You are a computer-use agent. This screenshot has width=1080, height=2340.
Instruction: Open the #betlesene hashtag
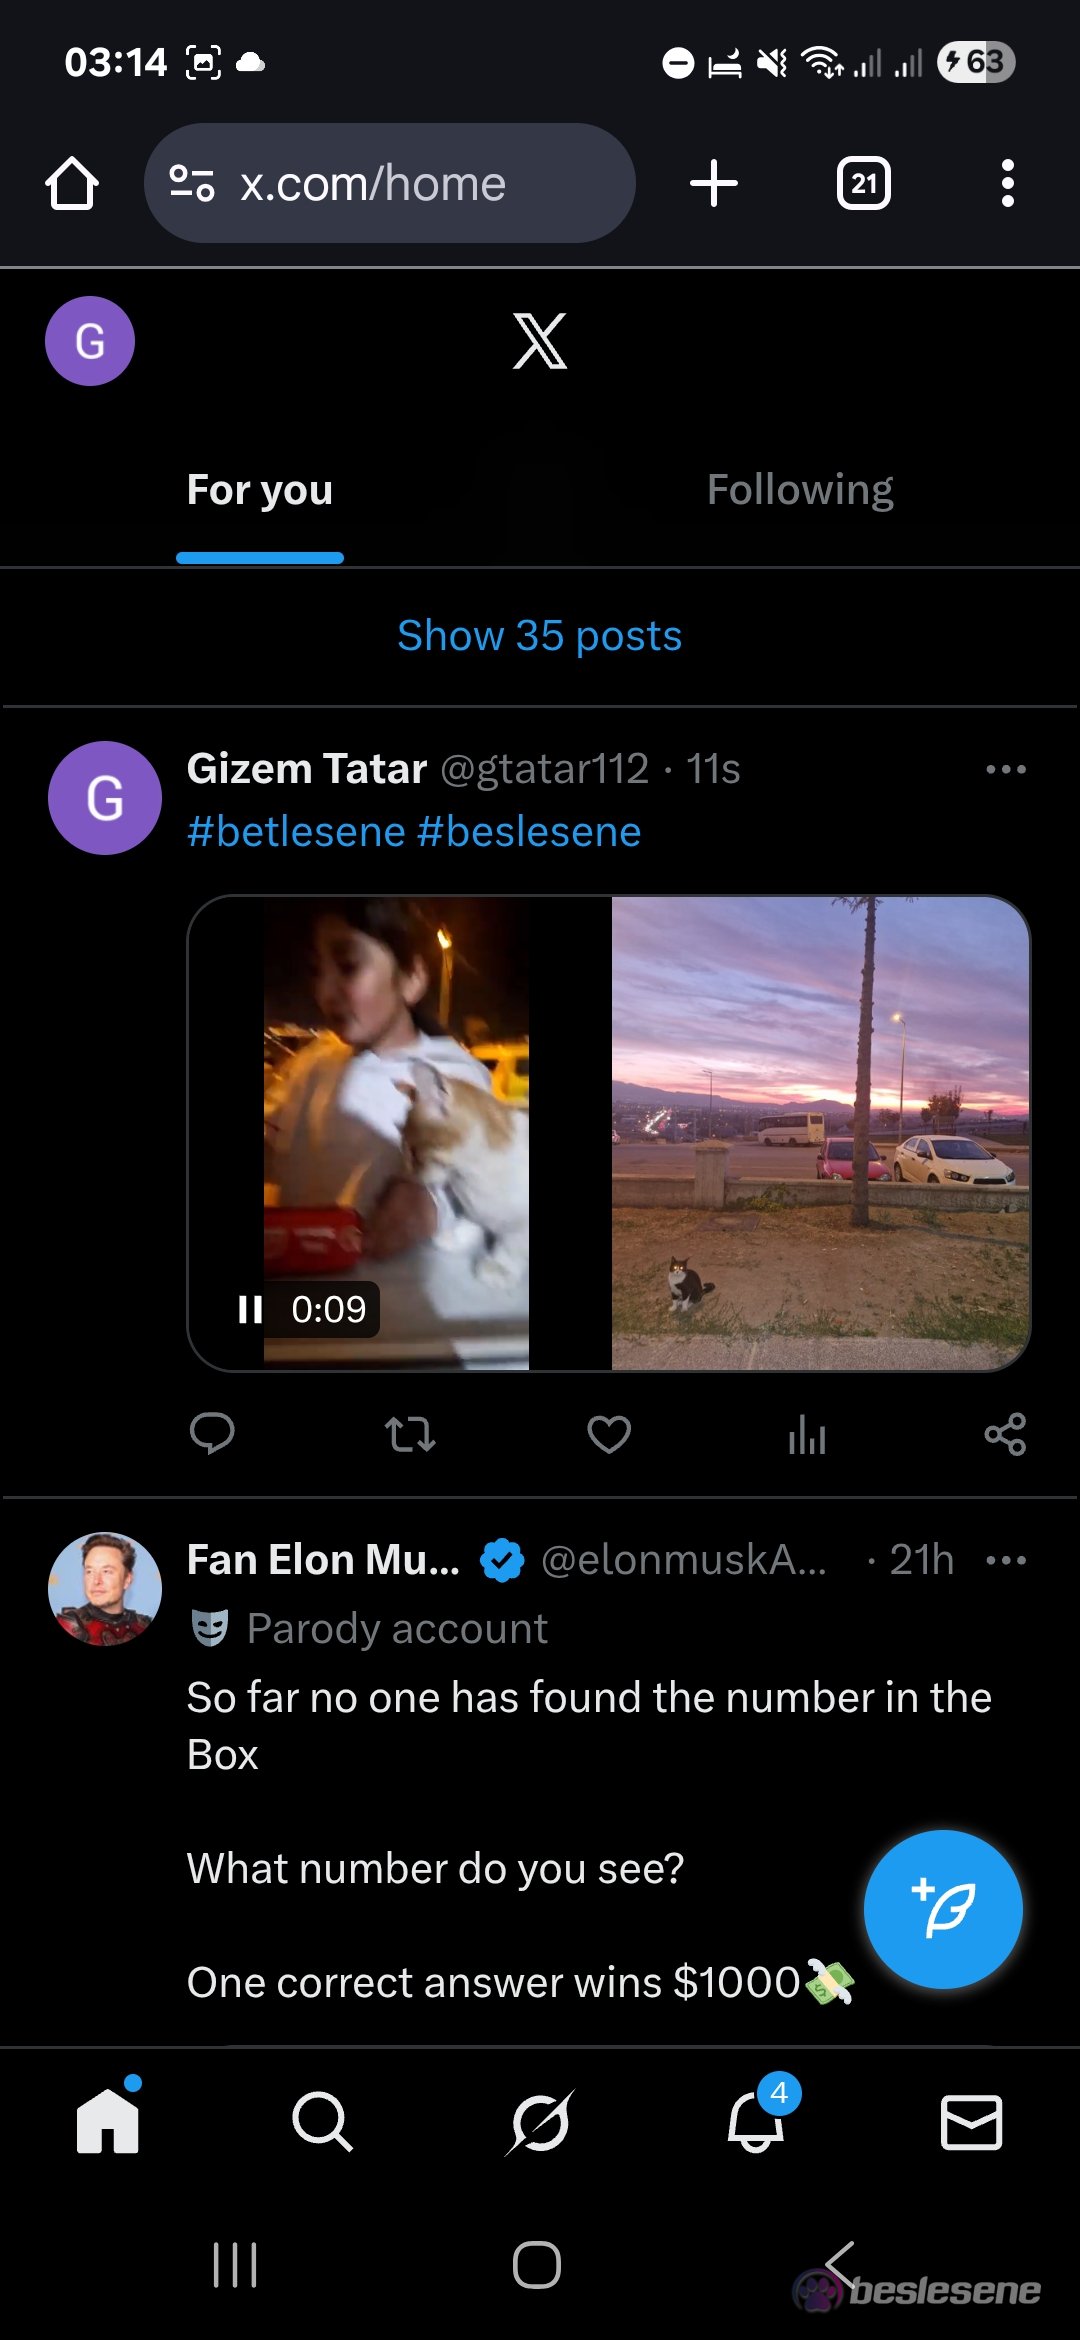(x=296, y=832)
